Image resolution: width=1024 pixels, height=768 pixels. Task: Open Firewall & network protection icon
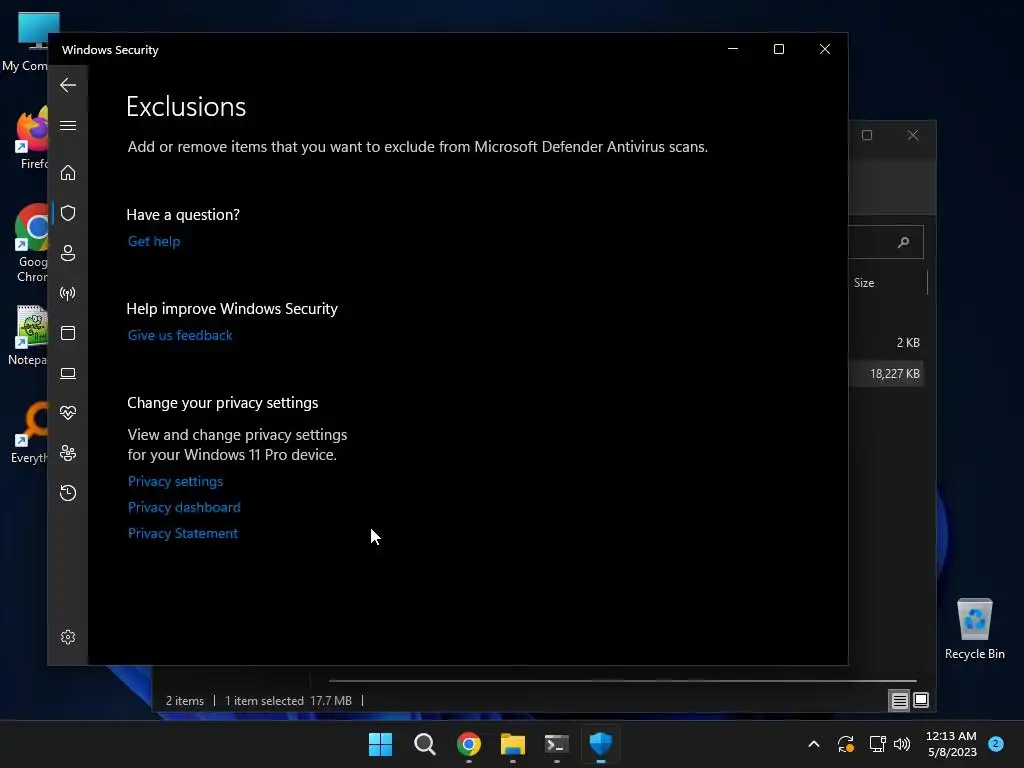[68, 293]
